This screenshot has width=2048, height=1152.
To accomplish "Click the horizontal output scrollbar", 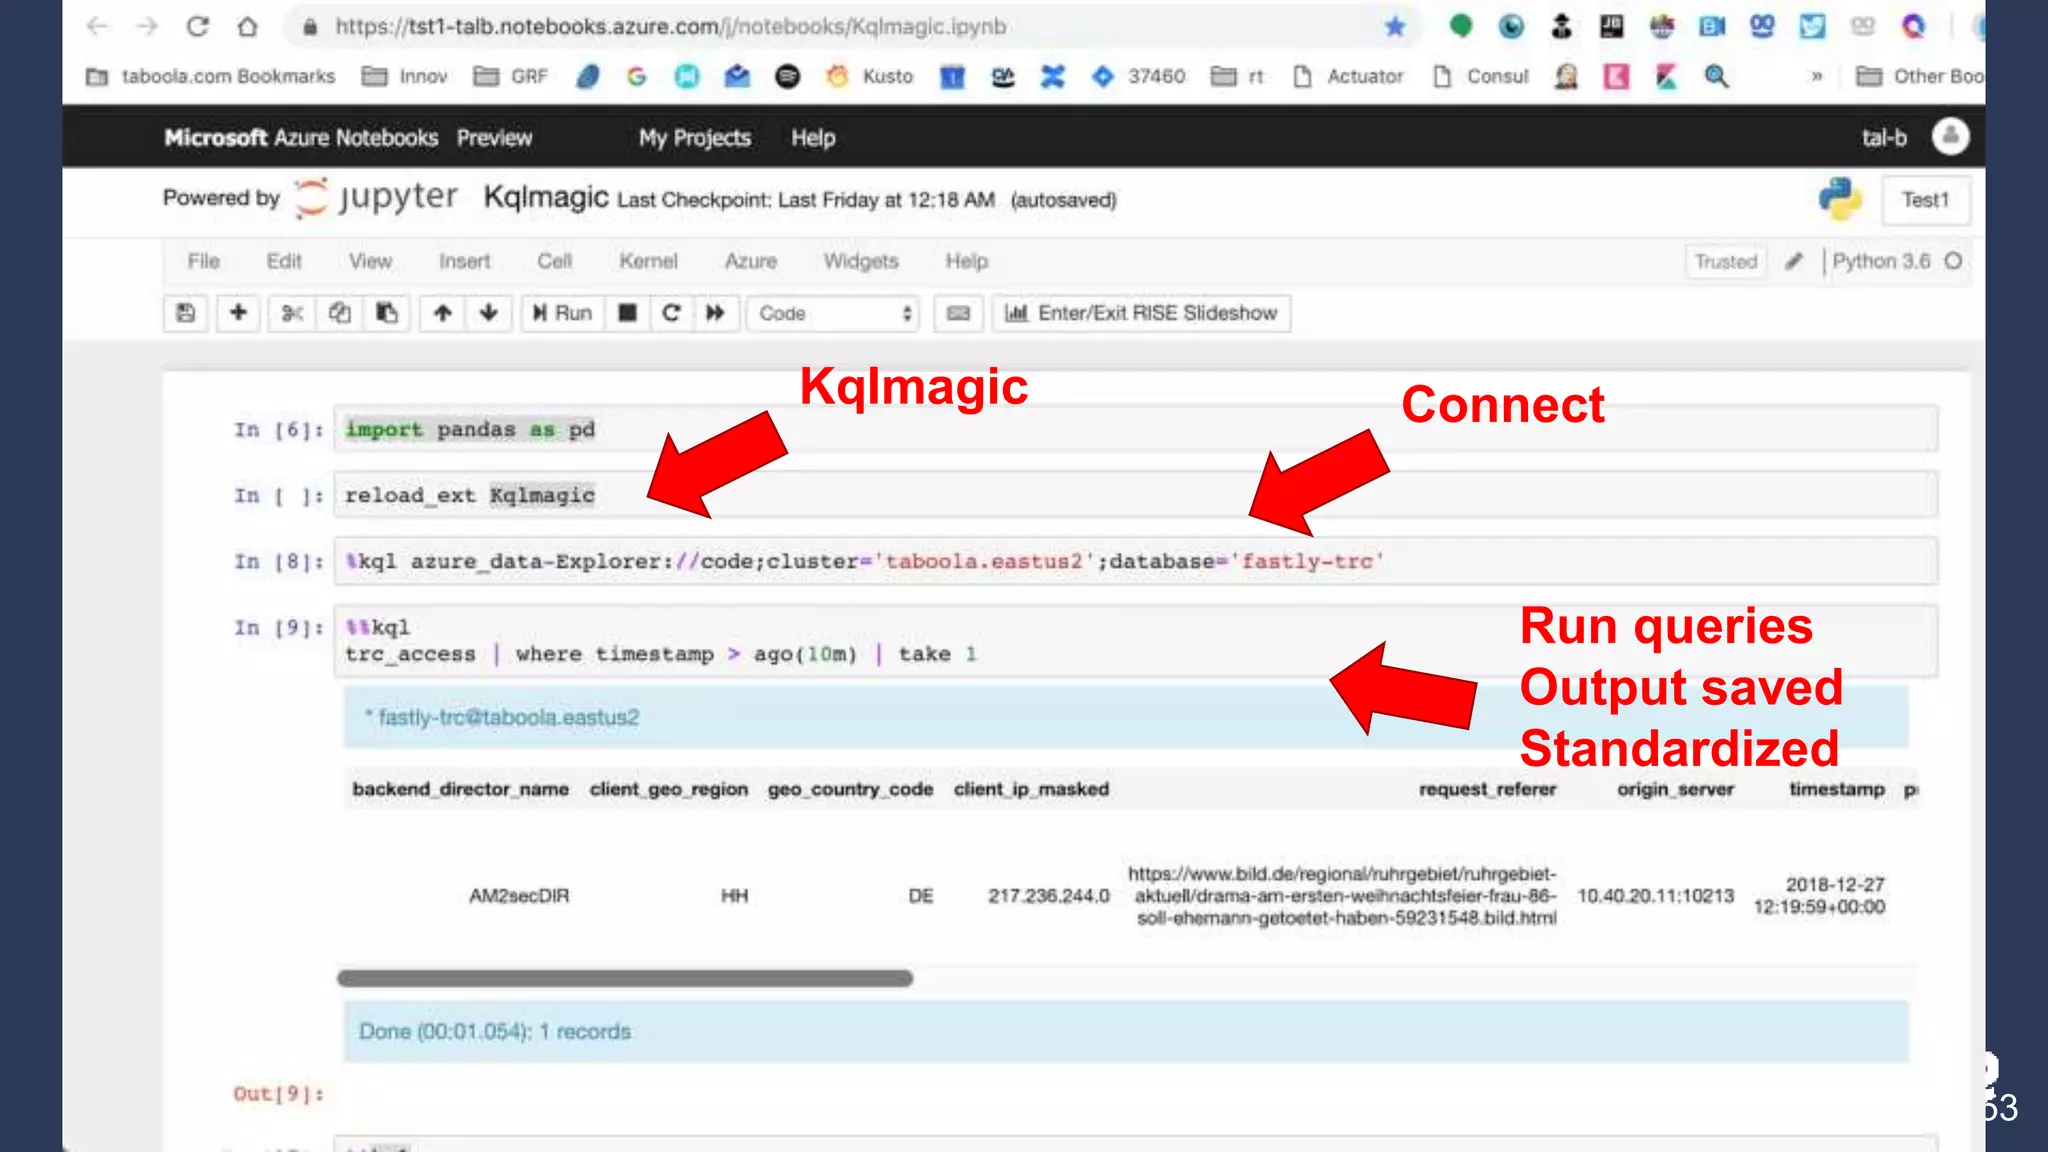I will tap(625, 978).
